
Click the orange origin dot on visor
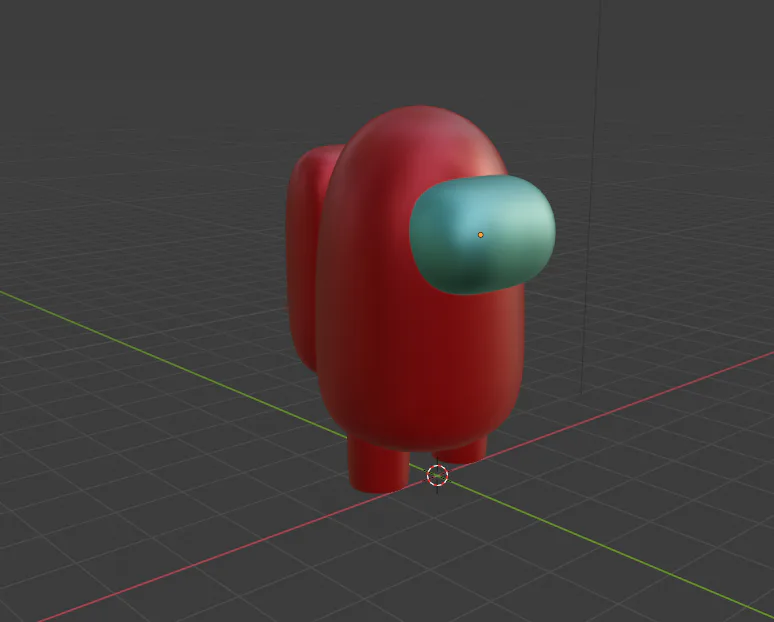click(481, 235)
